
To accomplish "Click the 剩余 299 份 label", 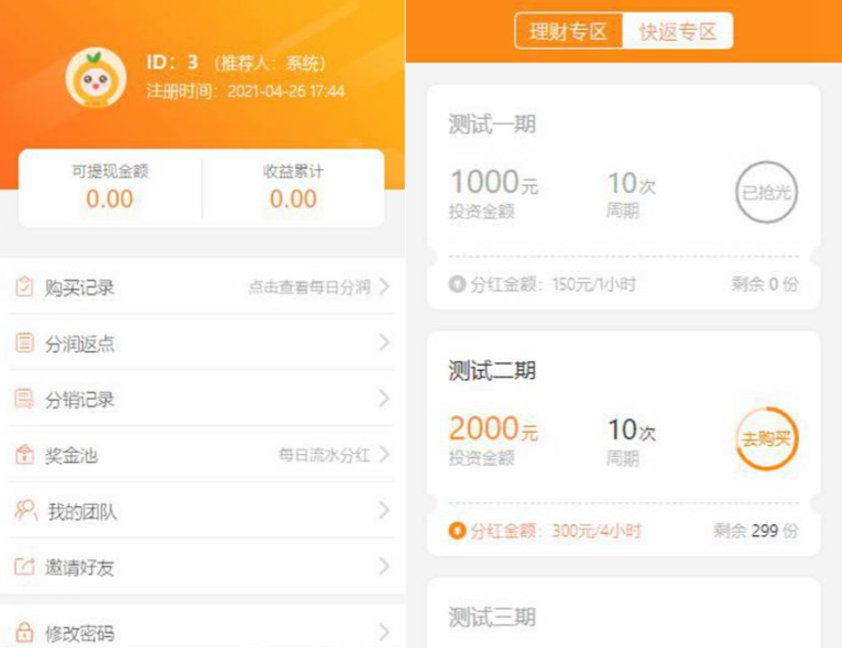I will [x=756, y=531].
